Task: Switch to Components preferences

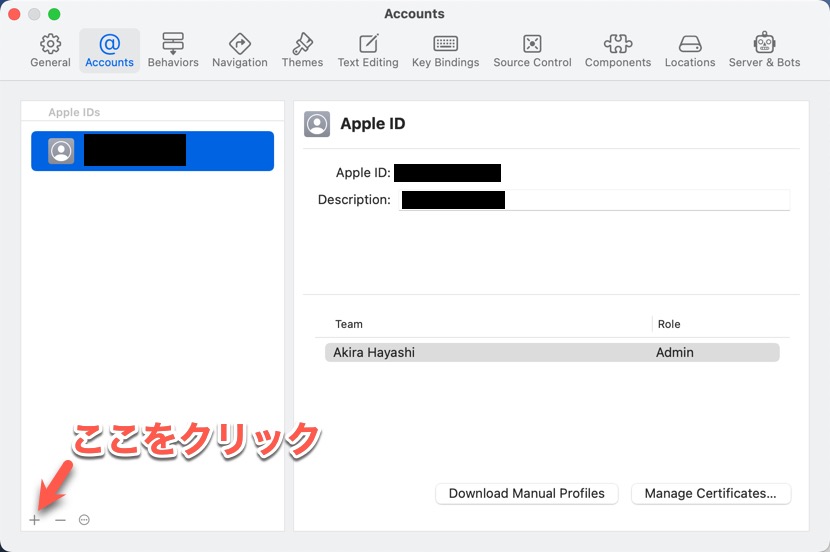Action: coord(618,51)
